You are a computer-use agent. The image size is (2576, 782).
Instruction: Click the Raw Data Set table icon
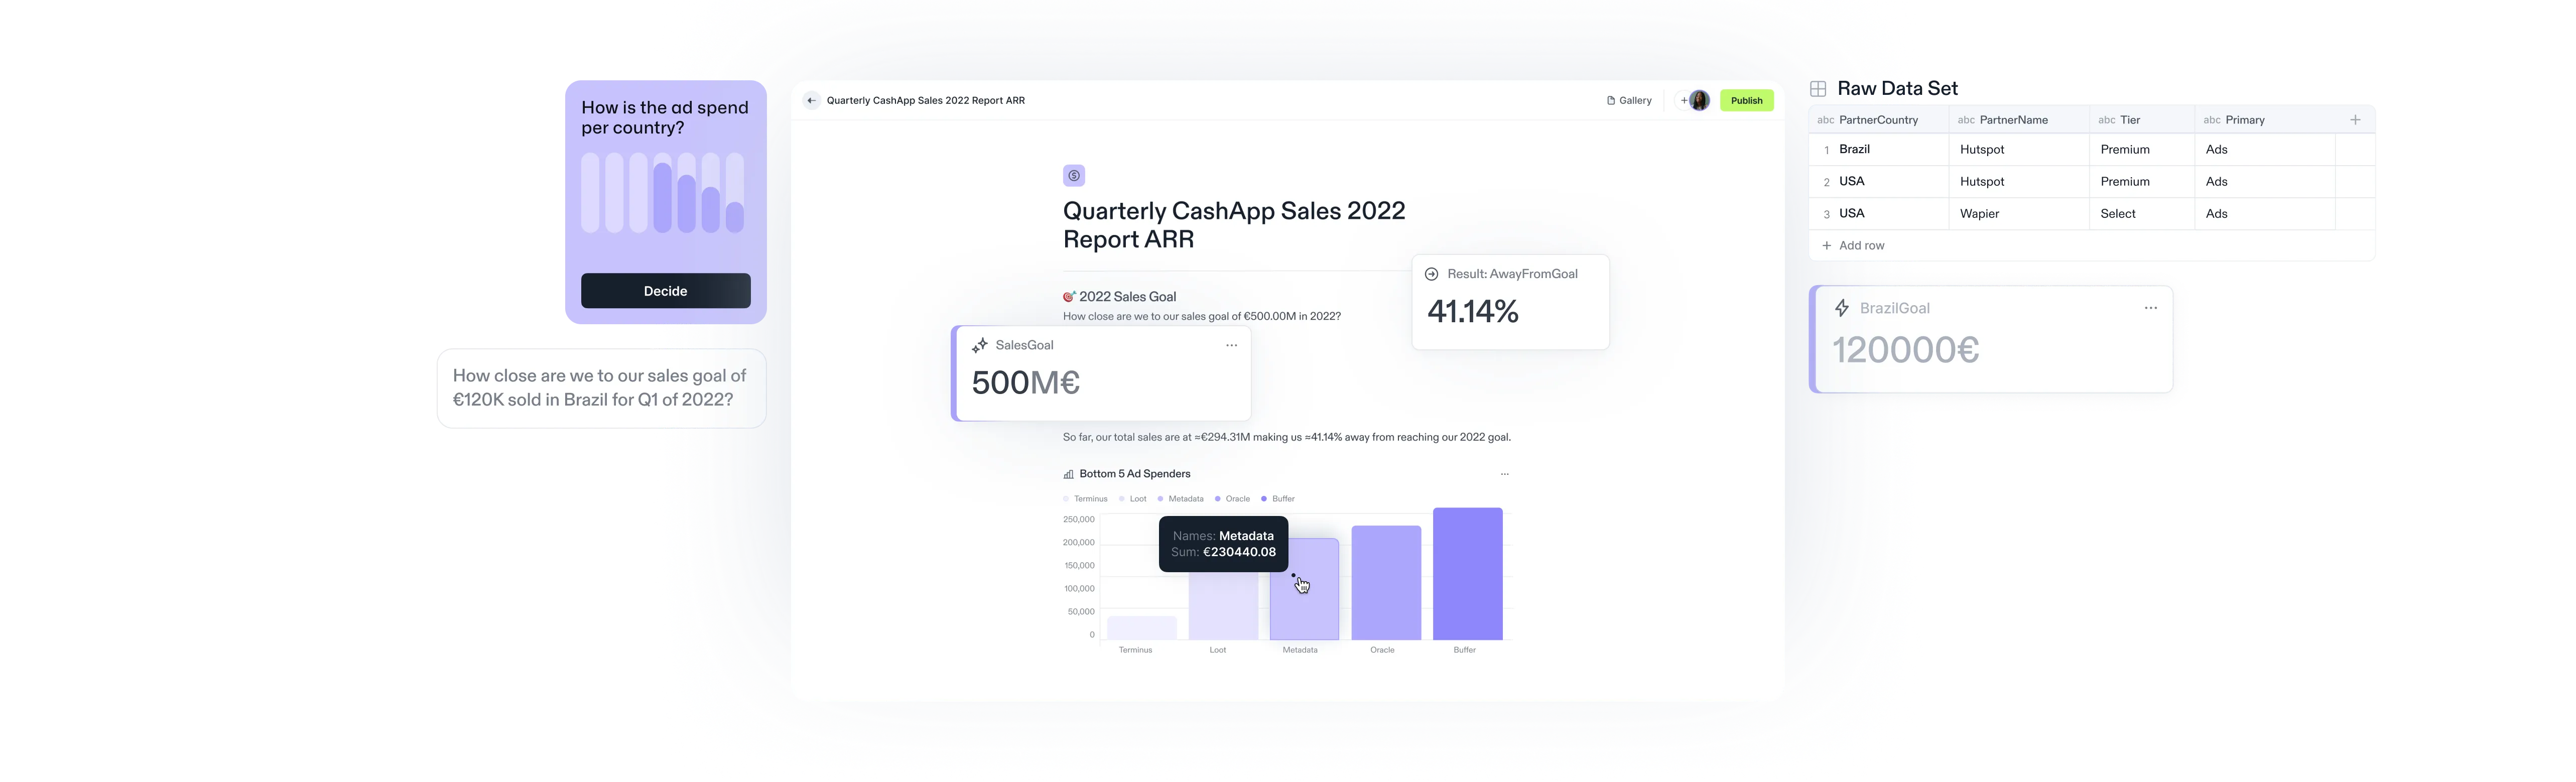coord(1818,89)
